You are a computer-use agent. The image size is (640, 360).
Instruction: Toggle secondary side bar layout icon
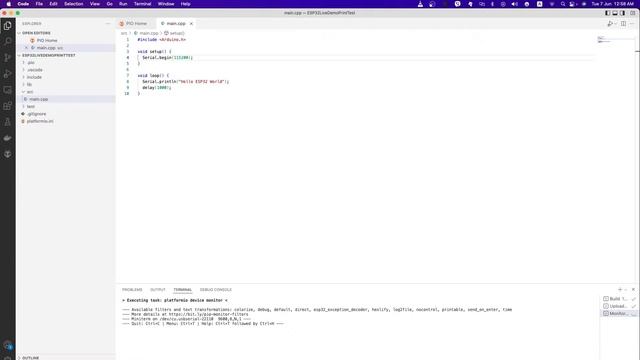click(622, 13)
